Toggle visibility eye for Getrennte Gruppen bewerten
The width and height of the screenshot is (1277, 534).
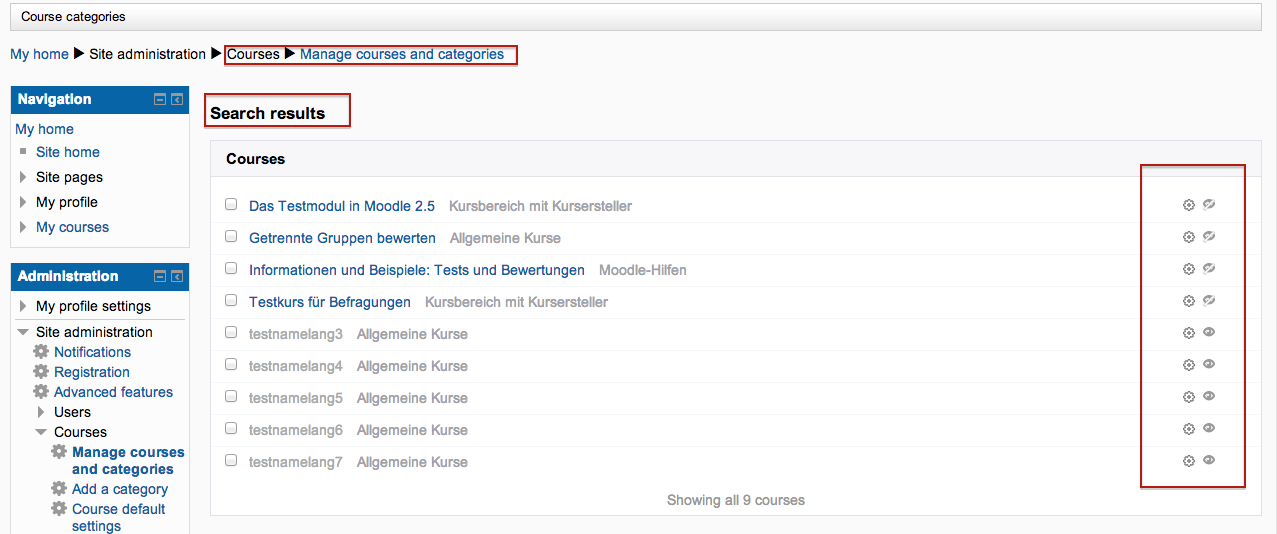[1209, 237]
